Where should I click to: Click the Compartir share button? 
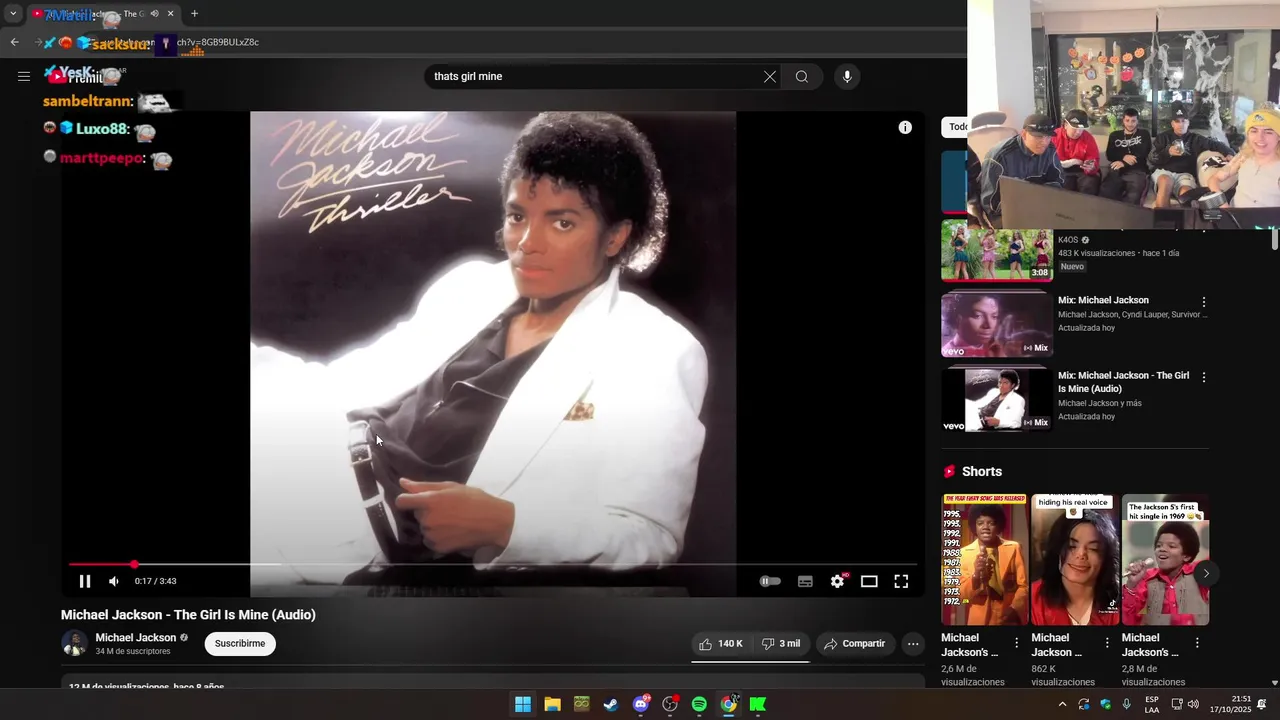coord(855,644)
